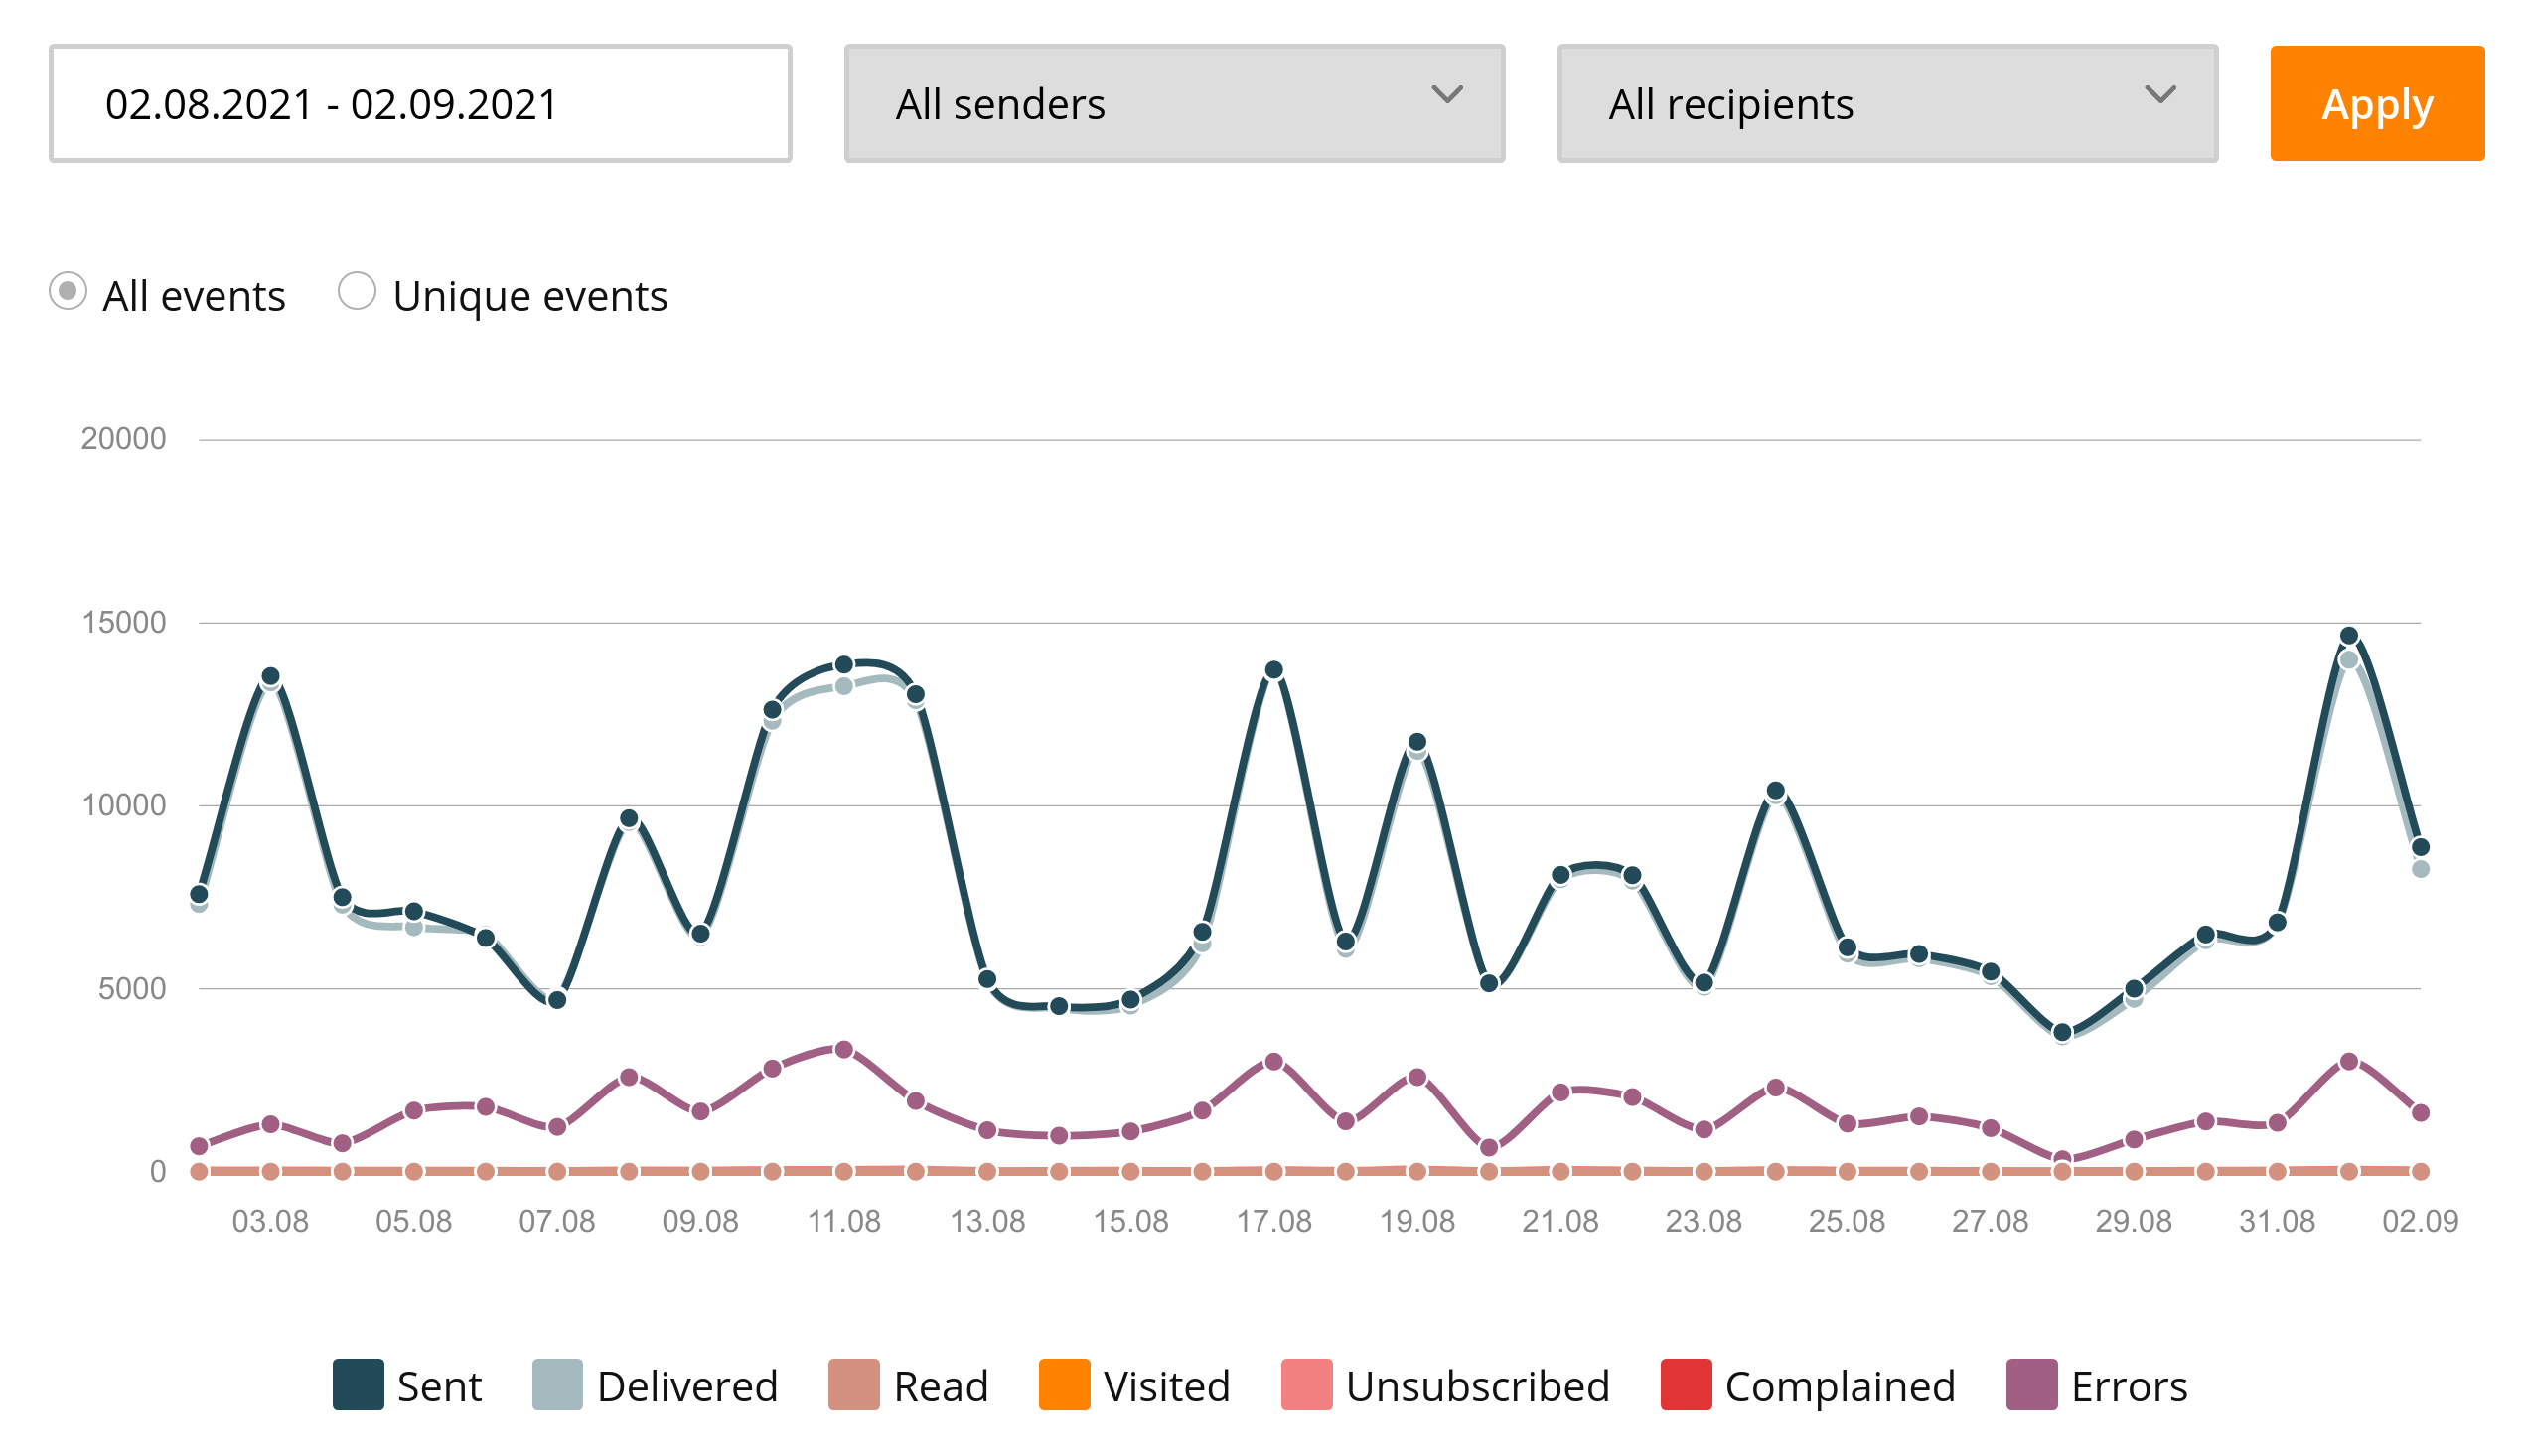
Task: Click the Sent data point on 21.08
Action: click(1560, 875)
